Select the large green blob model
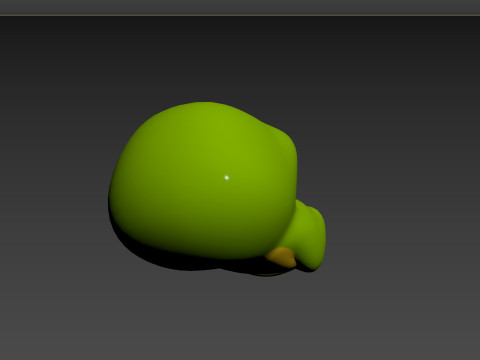This screenshot has height=360, width=480. tap(203, 182)
